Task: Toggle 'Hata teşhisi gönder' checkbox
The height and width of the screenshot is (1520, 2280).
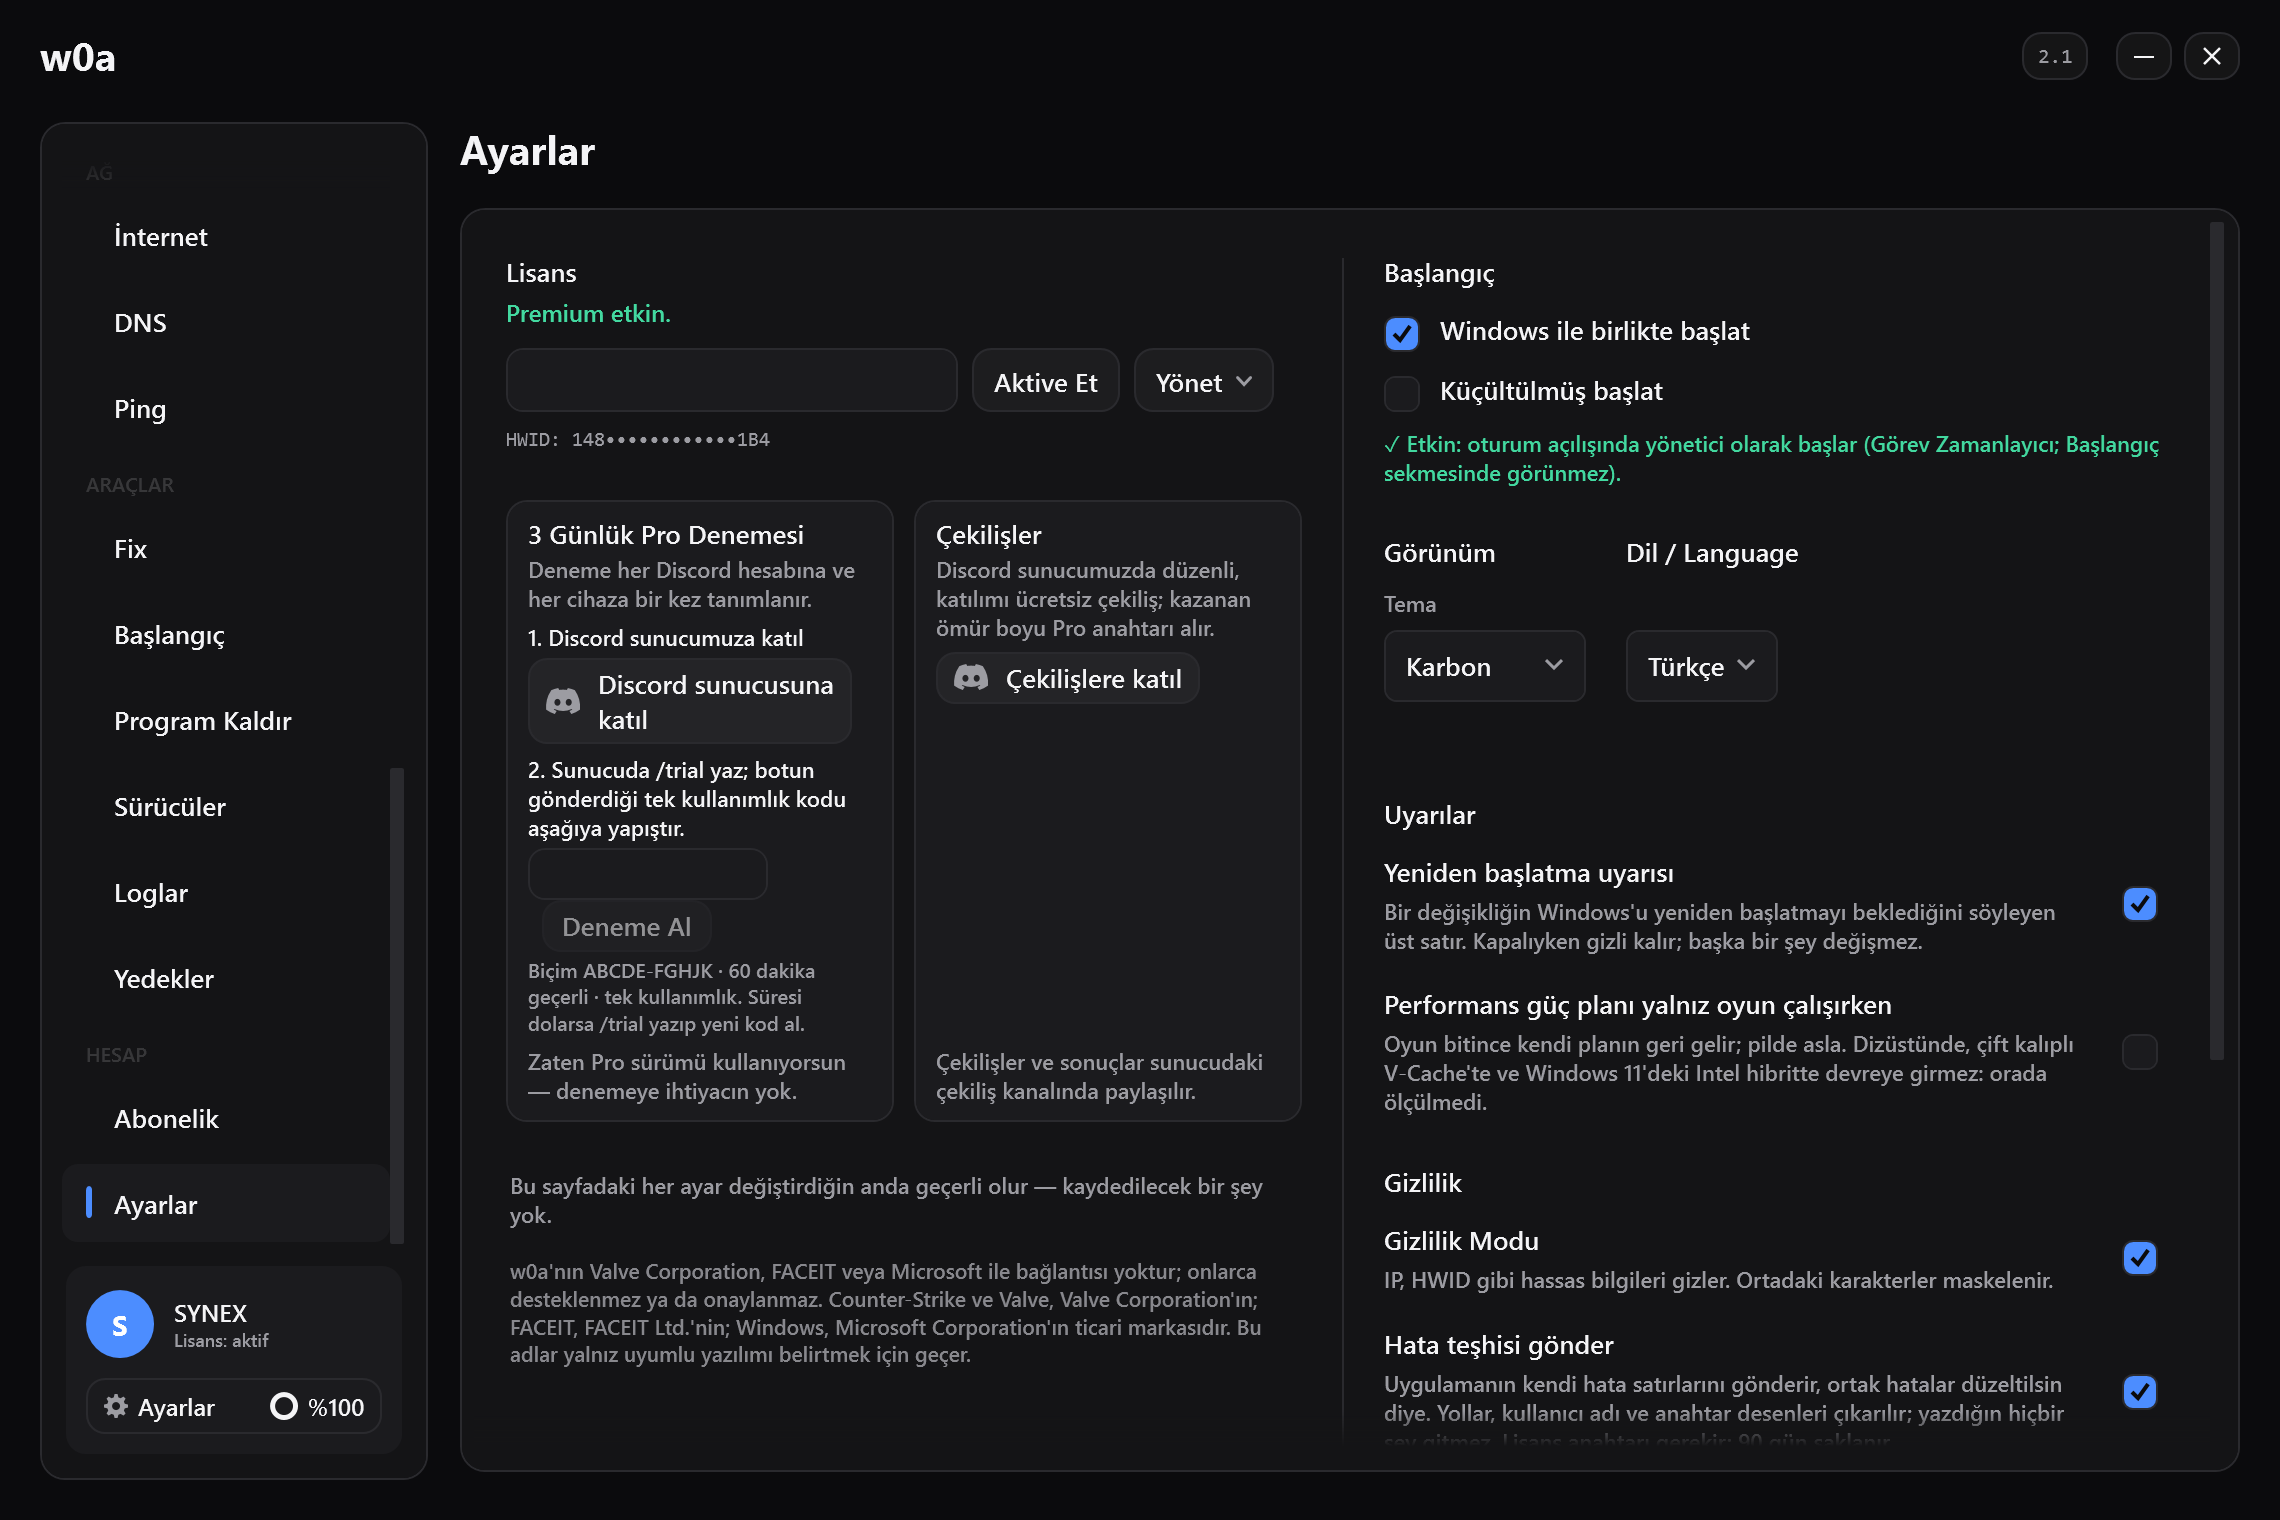Action: (x=2140, y=1392)
